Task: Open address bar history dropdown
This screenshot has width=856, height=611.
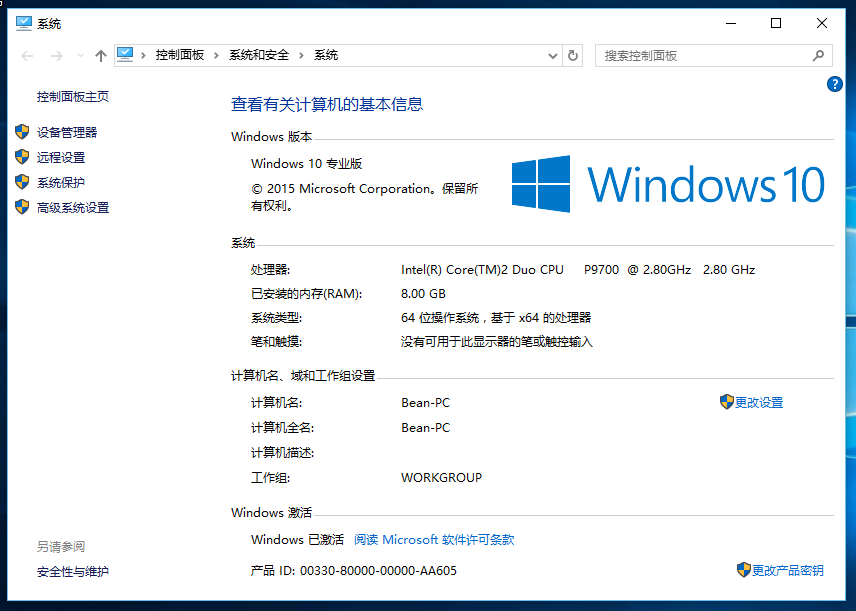Action: point(552,56)
